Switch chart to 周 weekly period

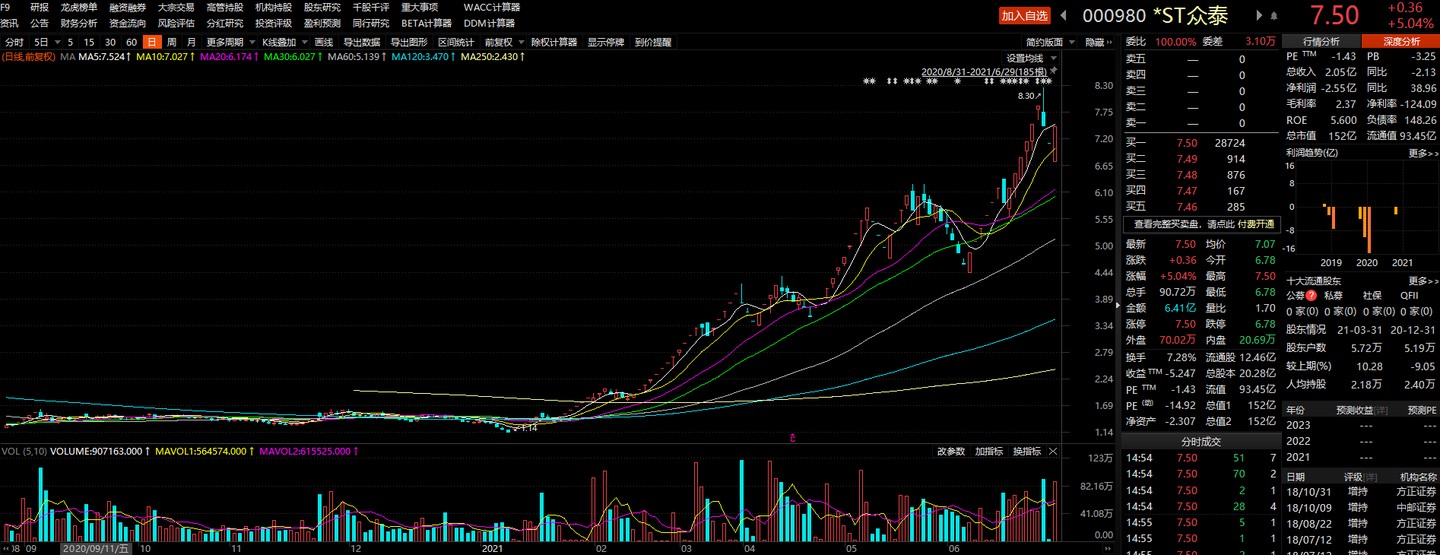click(171, 42)
